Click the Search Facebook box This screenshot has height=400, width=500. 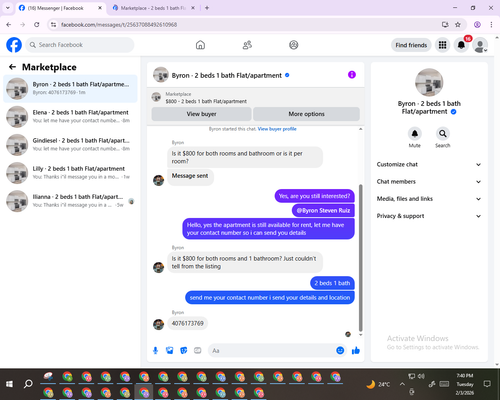tap(80, 45)
